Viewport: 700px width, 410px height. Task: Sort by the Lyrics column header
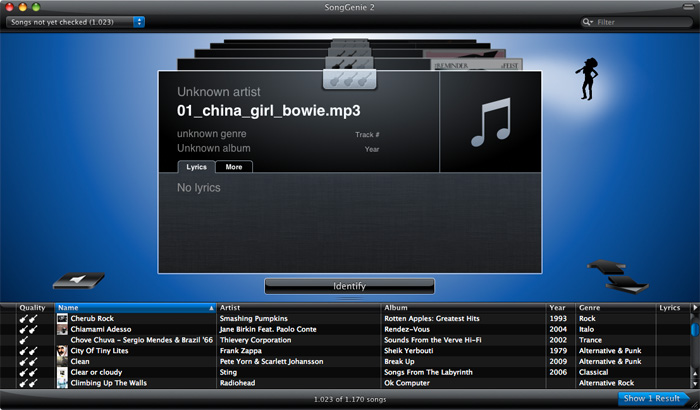tap(673, 308)
